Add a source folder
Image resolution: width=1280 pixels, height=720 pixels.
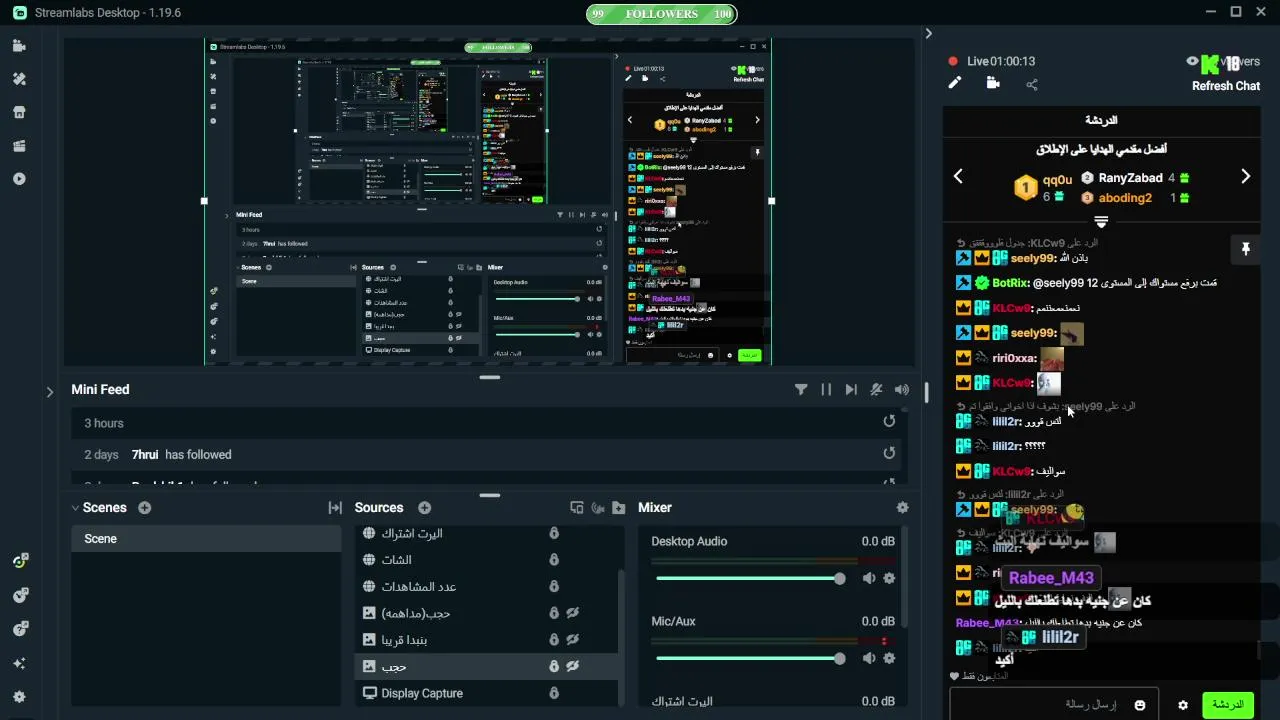pos(619,508)
